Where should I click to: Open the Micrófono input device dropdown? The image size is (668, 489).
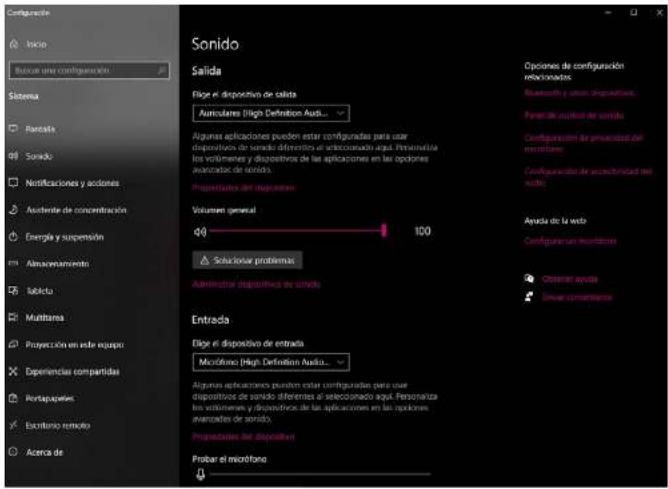271,362
